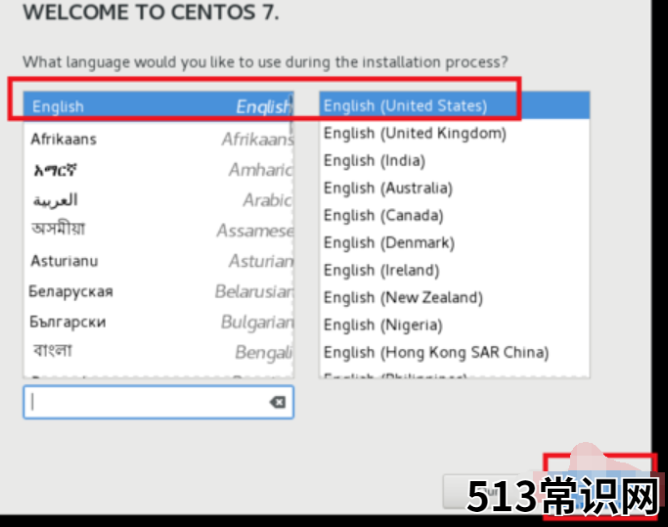Screen dimensions: 668x527
Task: Select English (Nigeria) locale
Action: click(x=455, y=325)
